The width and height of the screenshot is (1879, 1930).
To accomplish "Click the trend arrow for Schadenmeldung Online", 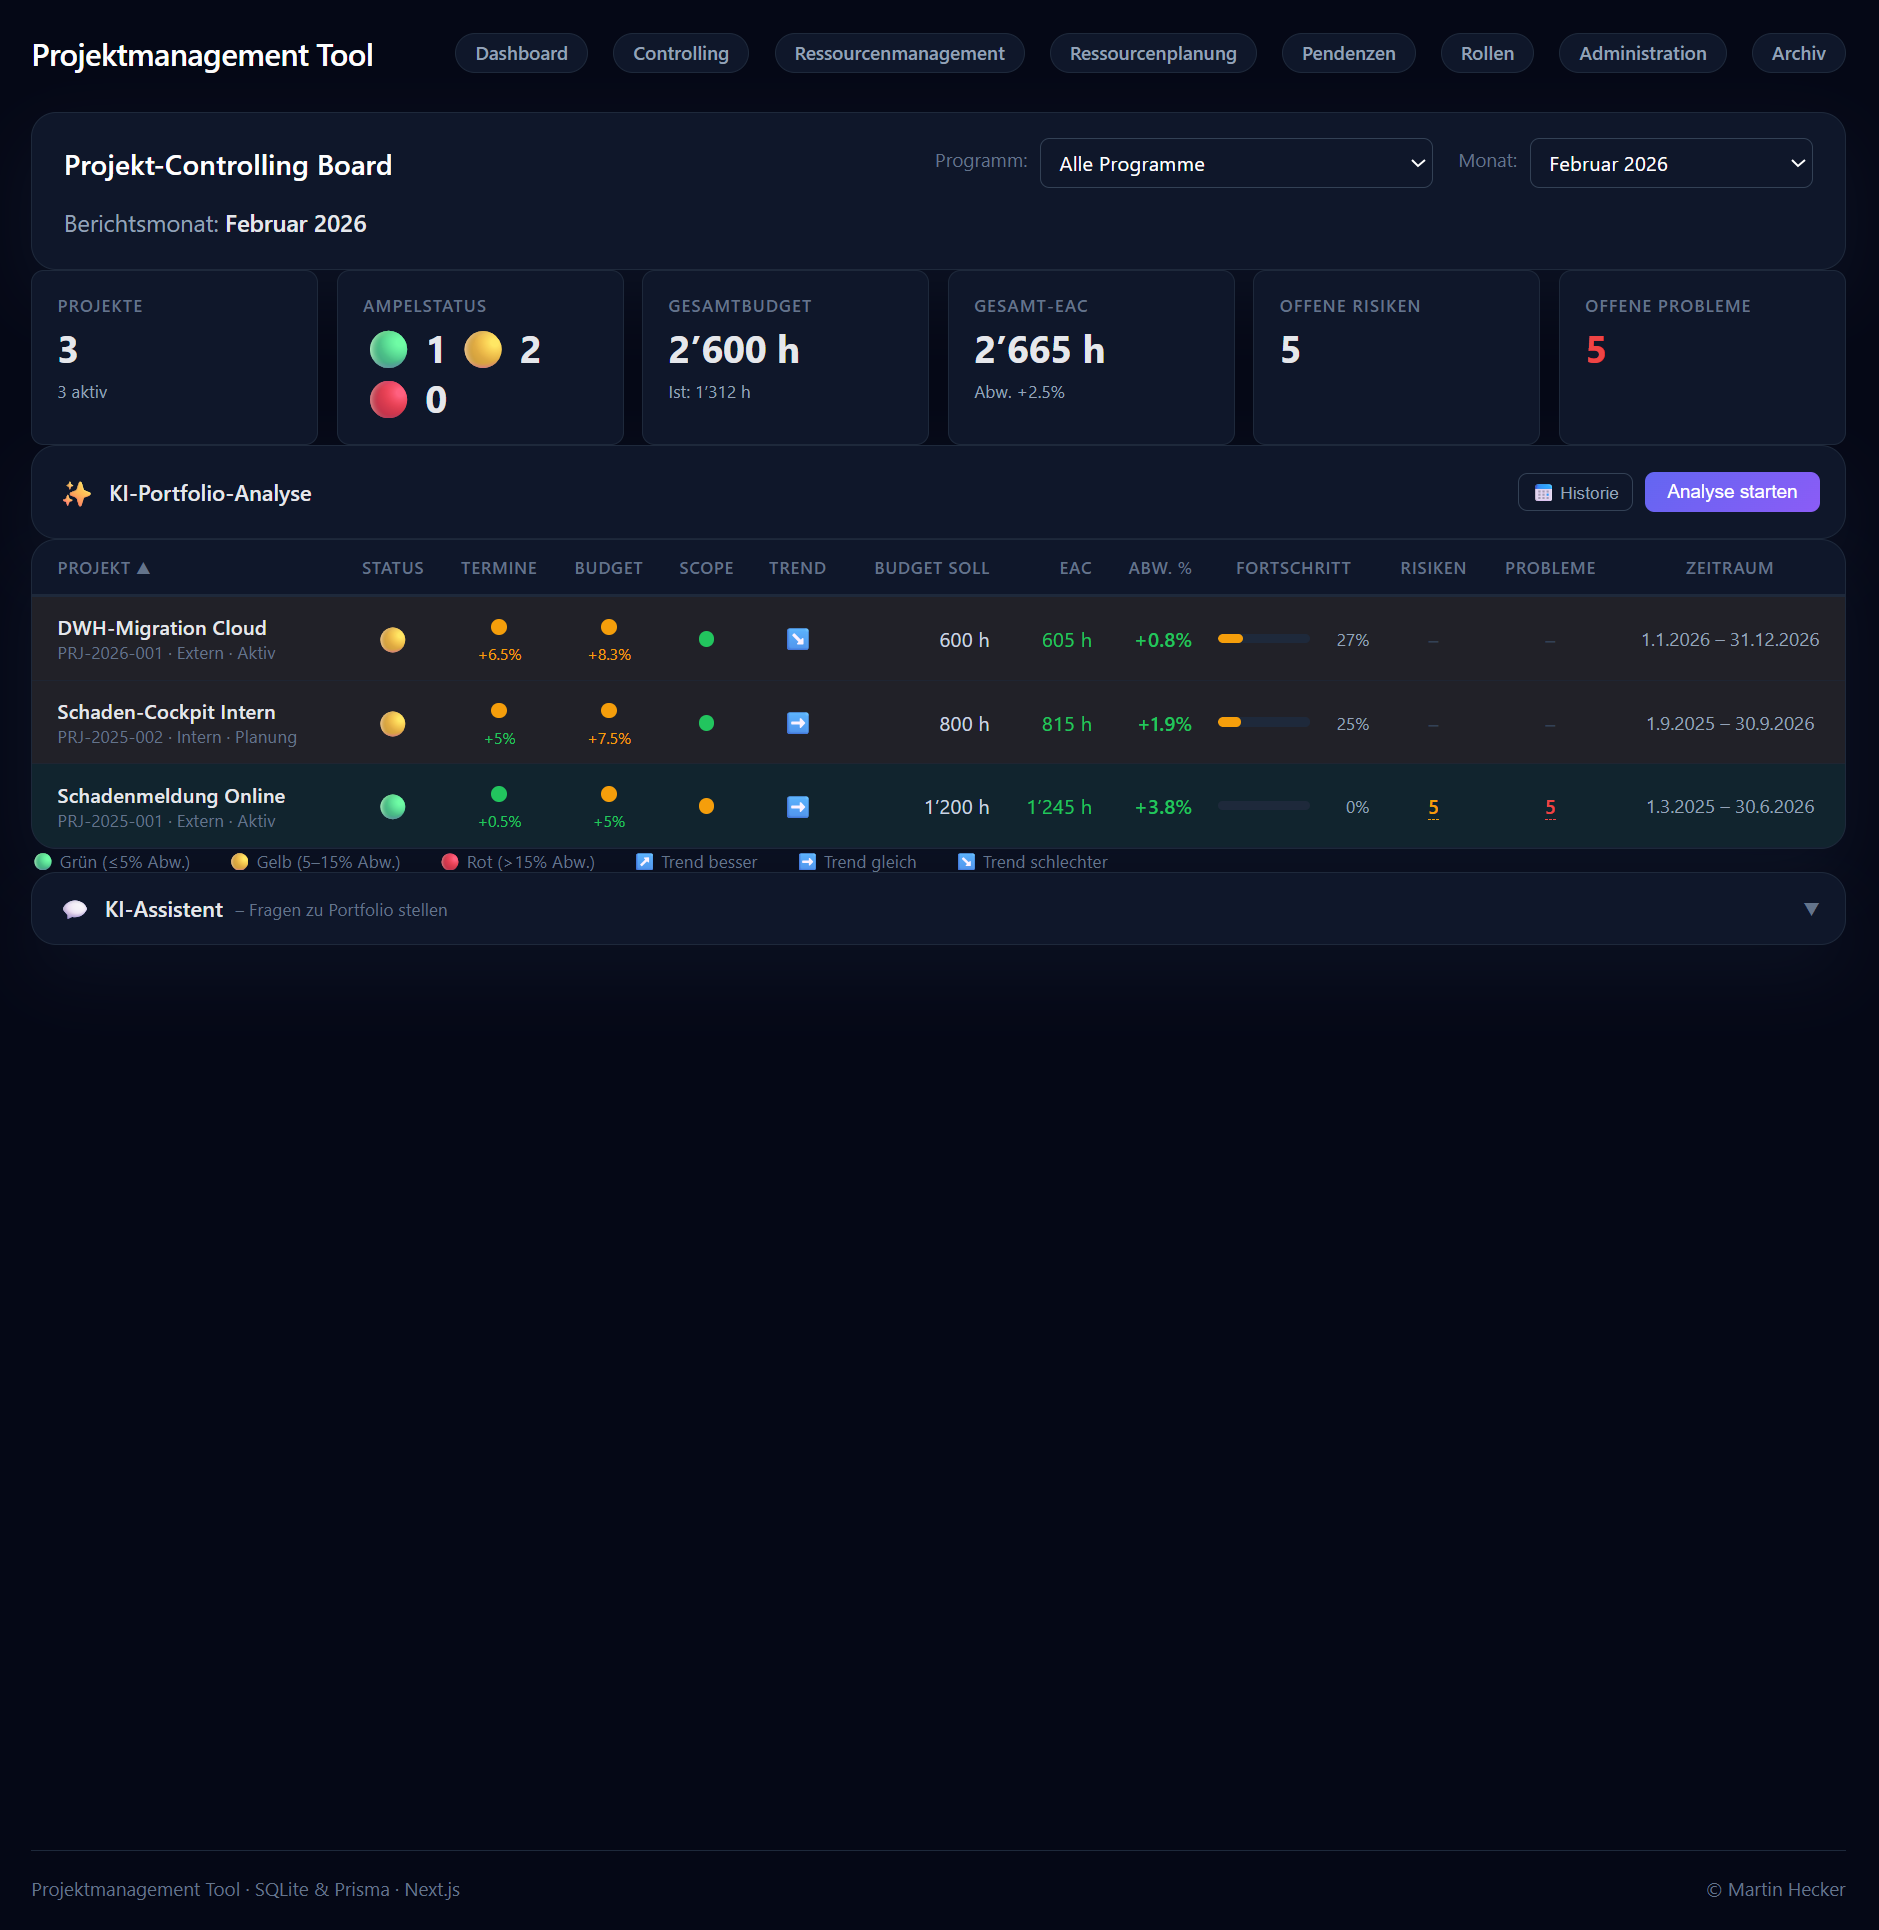I will coord(798,807).
